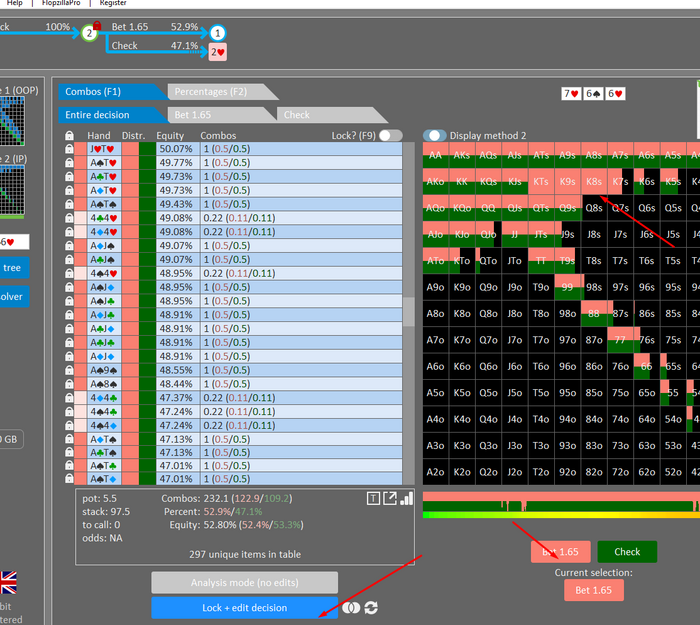Click the refresh arrows icon beside Lock button

coord(371,608)
